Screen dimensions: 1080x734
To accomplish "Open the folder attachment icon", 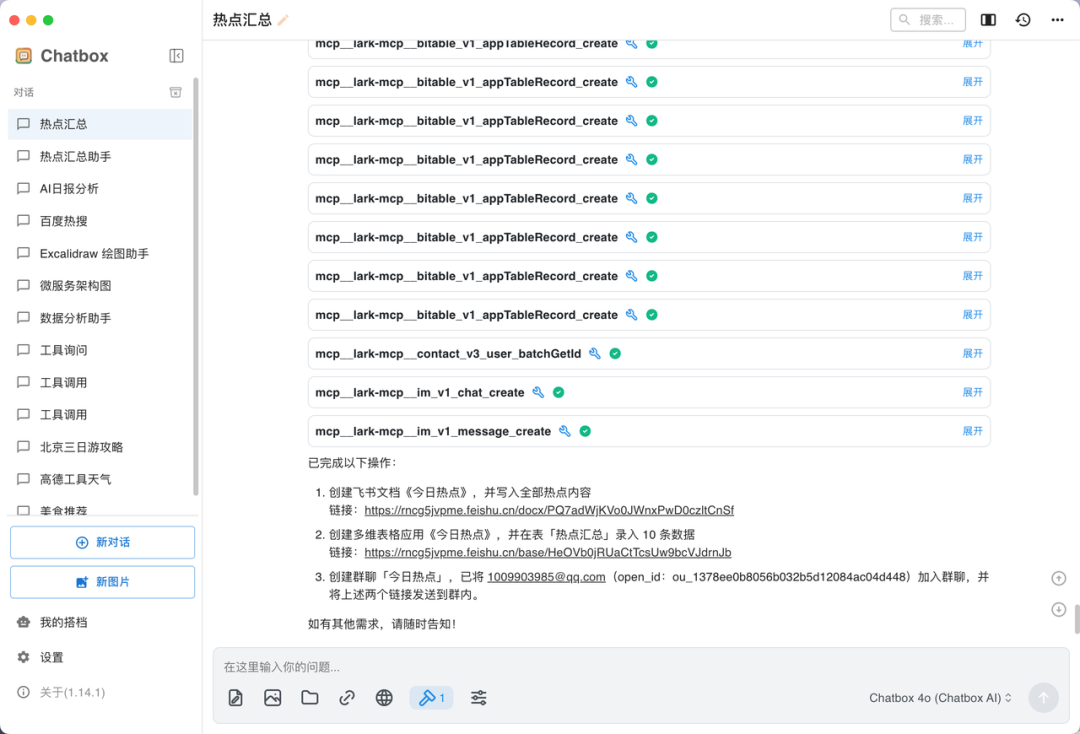I will point(310,697).
